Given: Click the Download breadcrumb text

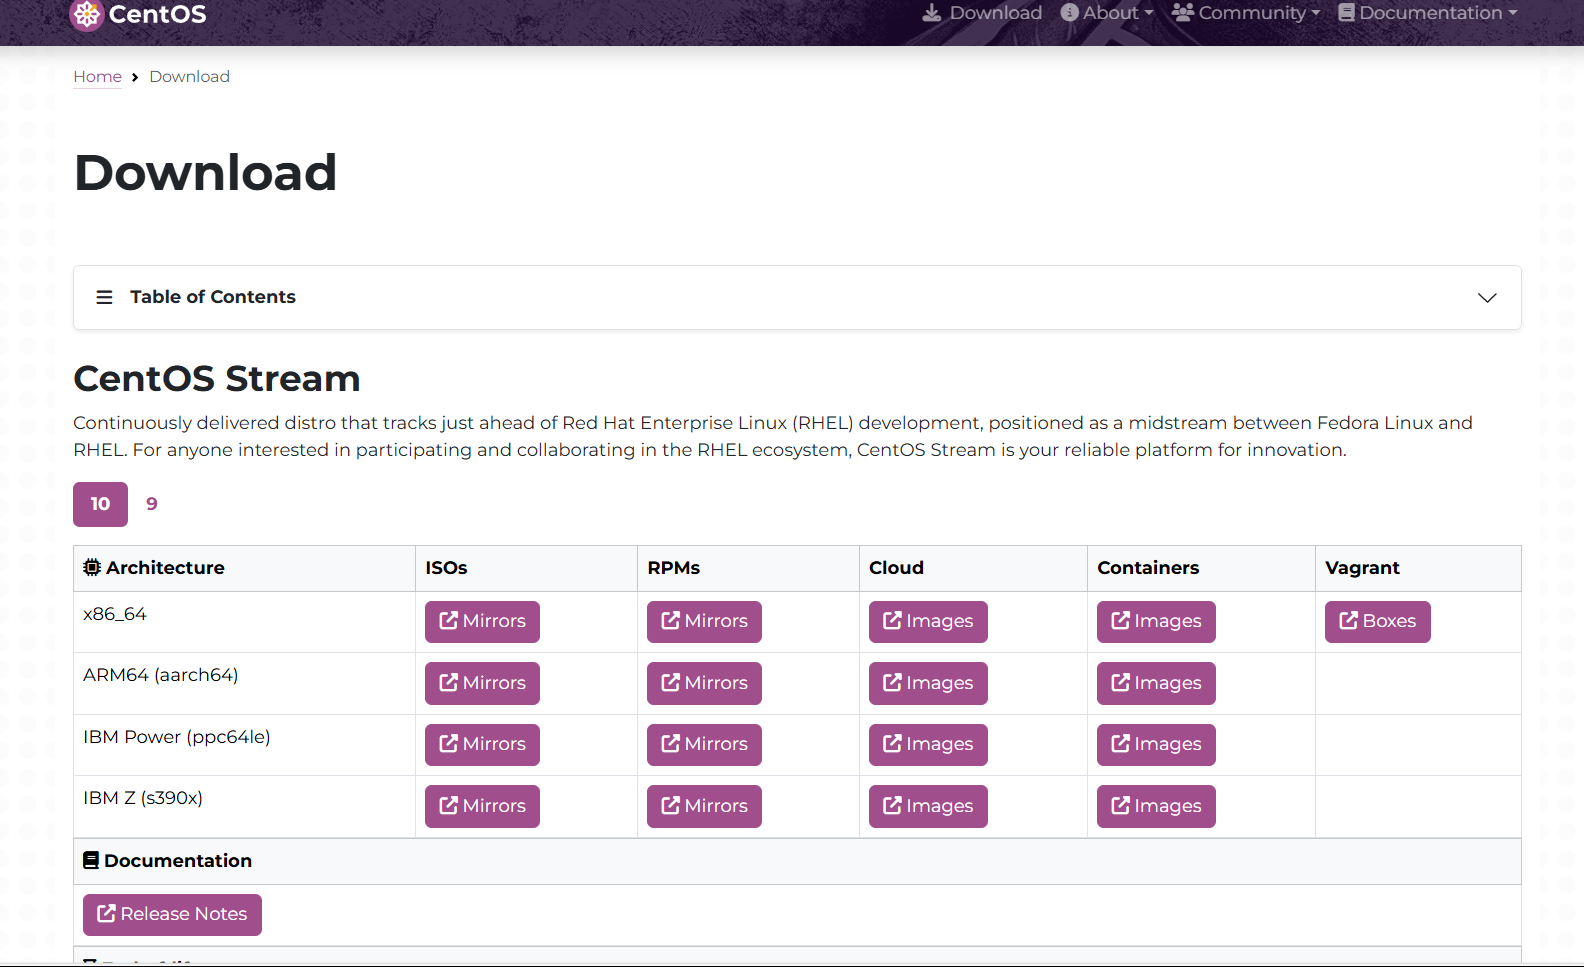Looking at the screenshot, I should pos(190,77).
